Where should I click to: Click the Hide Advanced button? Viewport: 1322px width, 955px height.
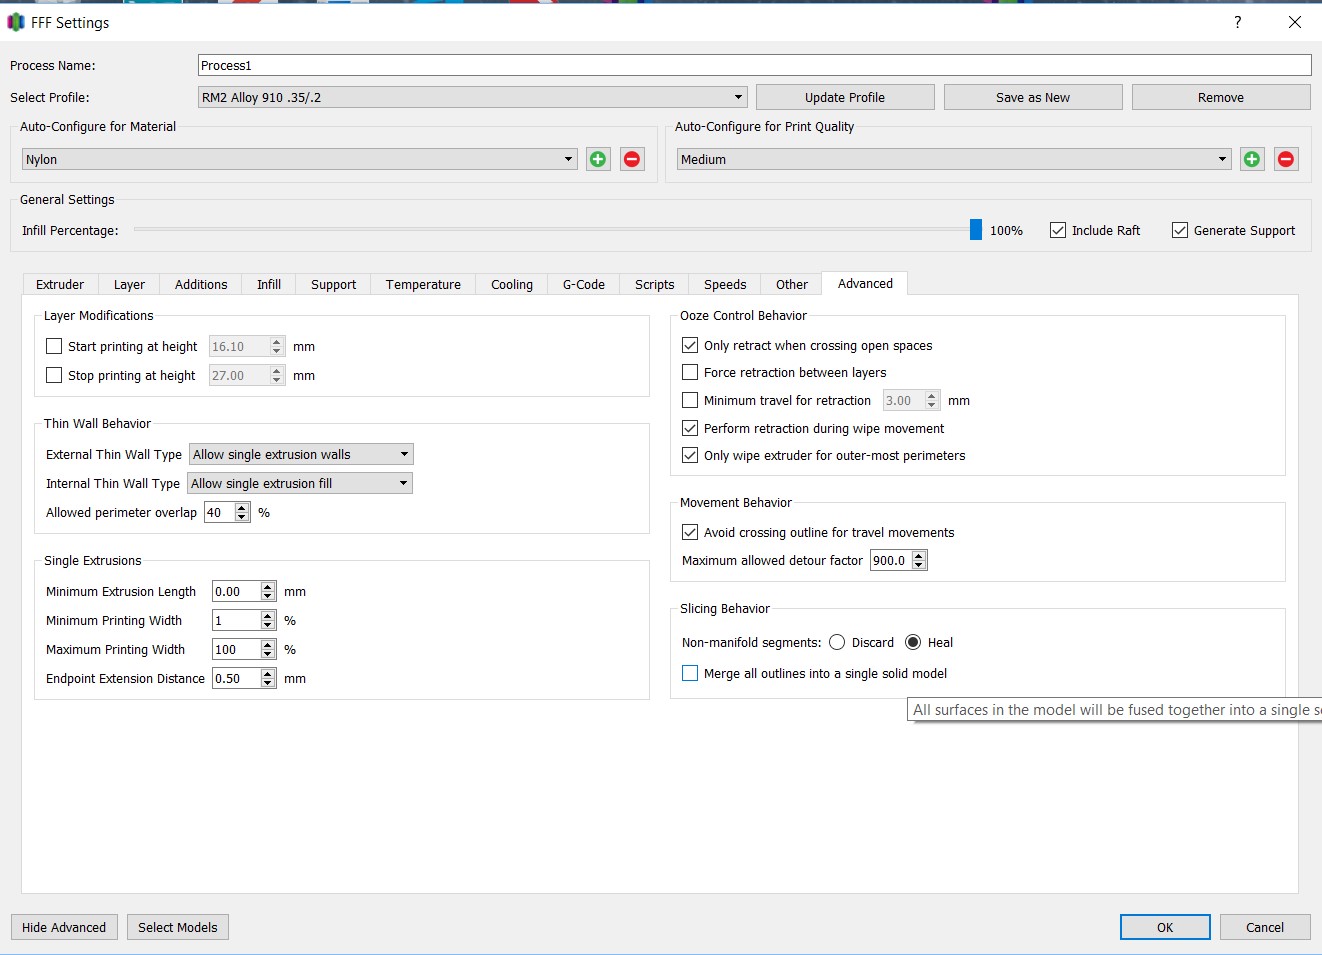point(64,927)
